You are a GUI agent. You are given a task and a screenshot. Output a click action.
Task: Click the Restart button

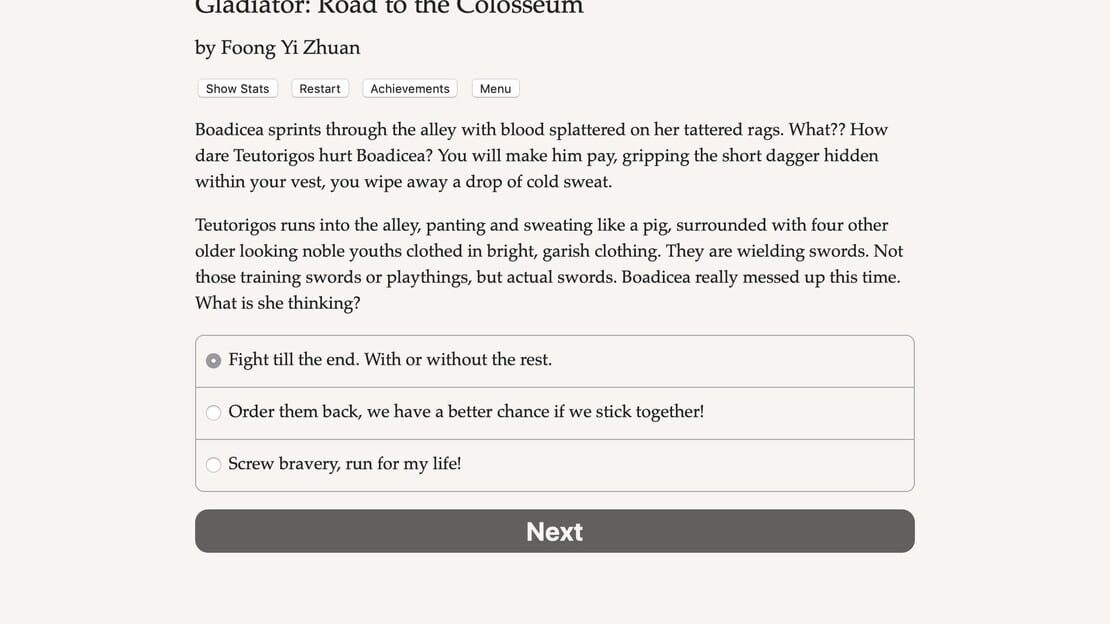click(x=319, y=89)
